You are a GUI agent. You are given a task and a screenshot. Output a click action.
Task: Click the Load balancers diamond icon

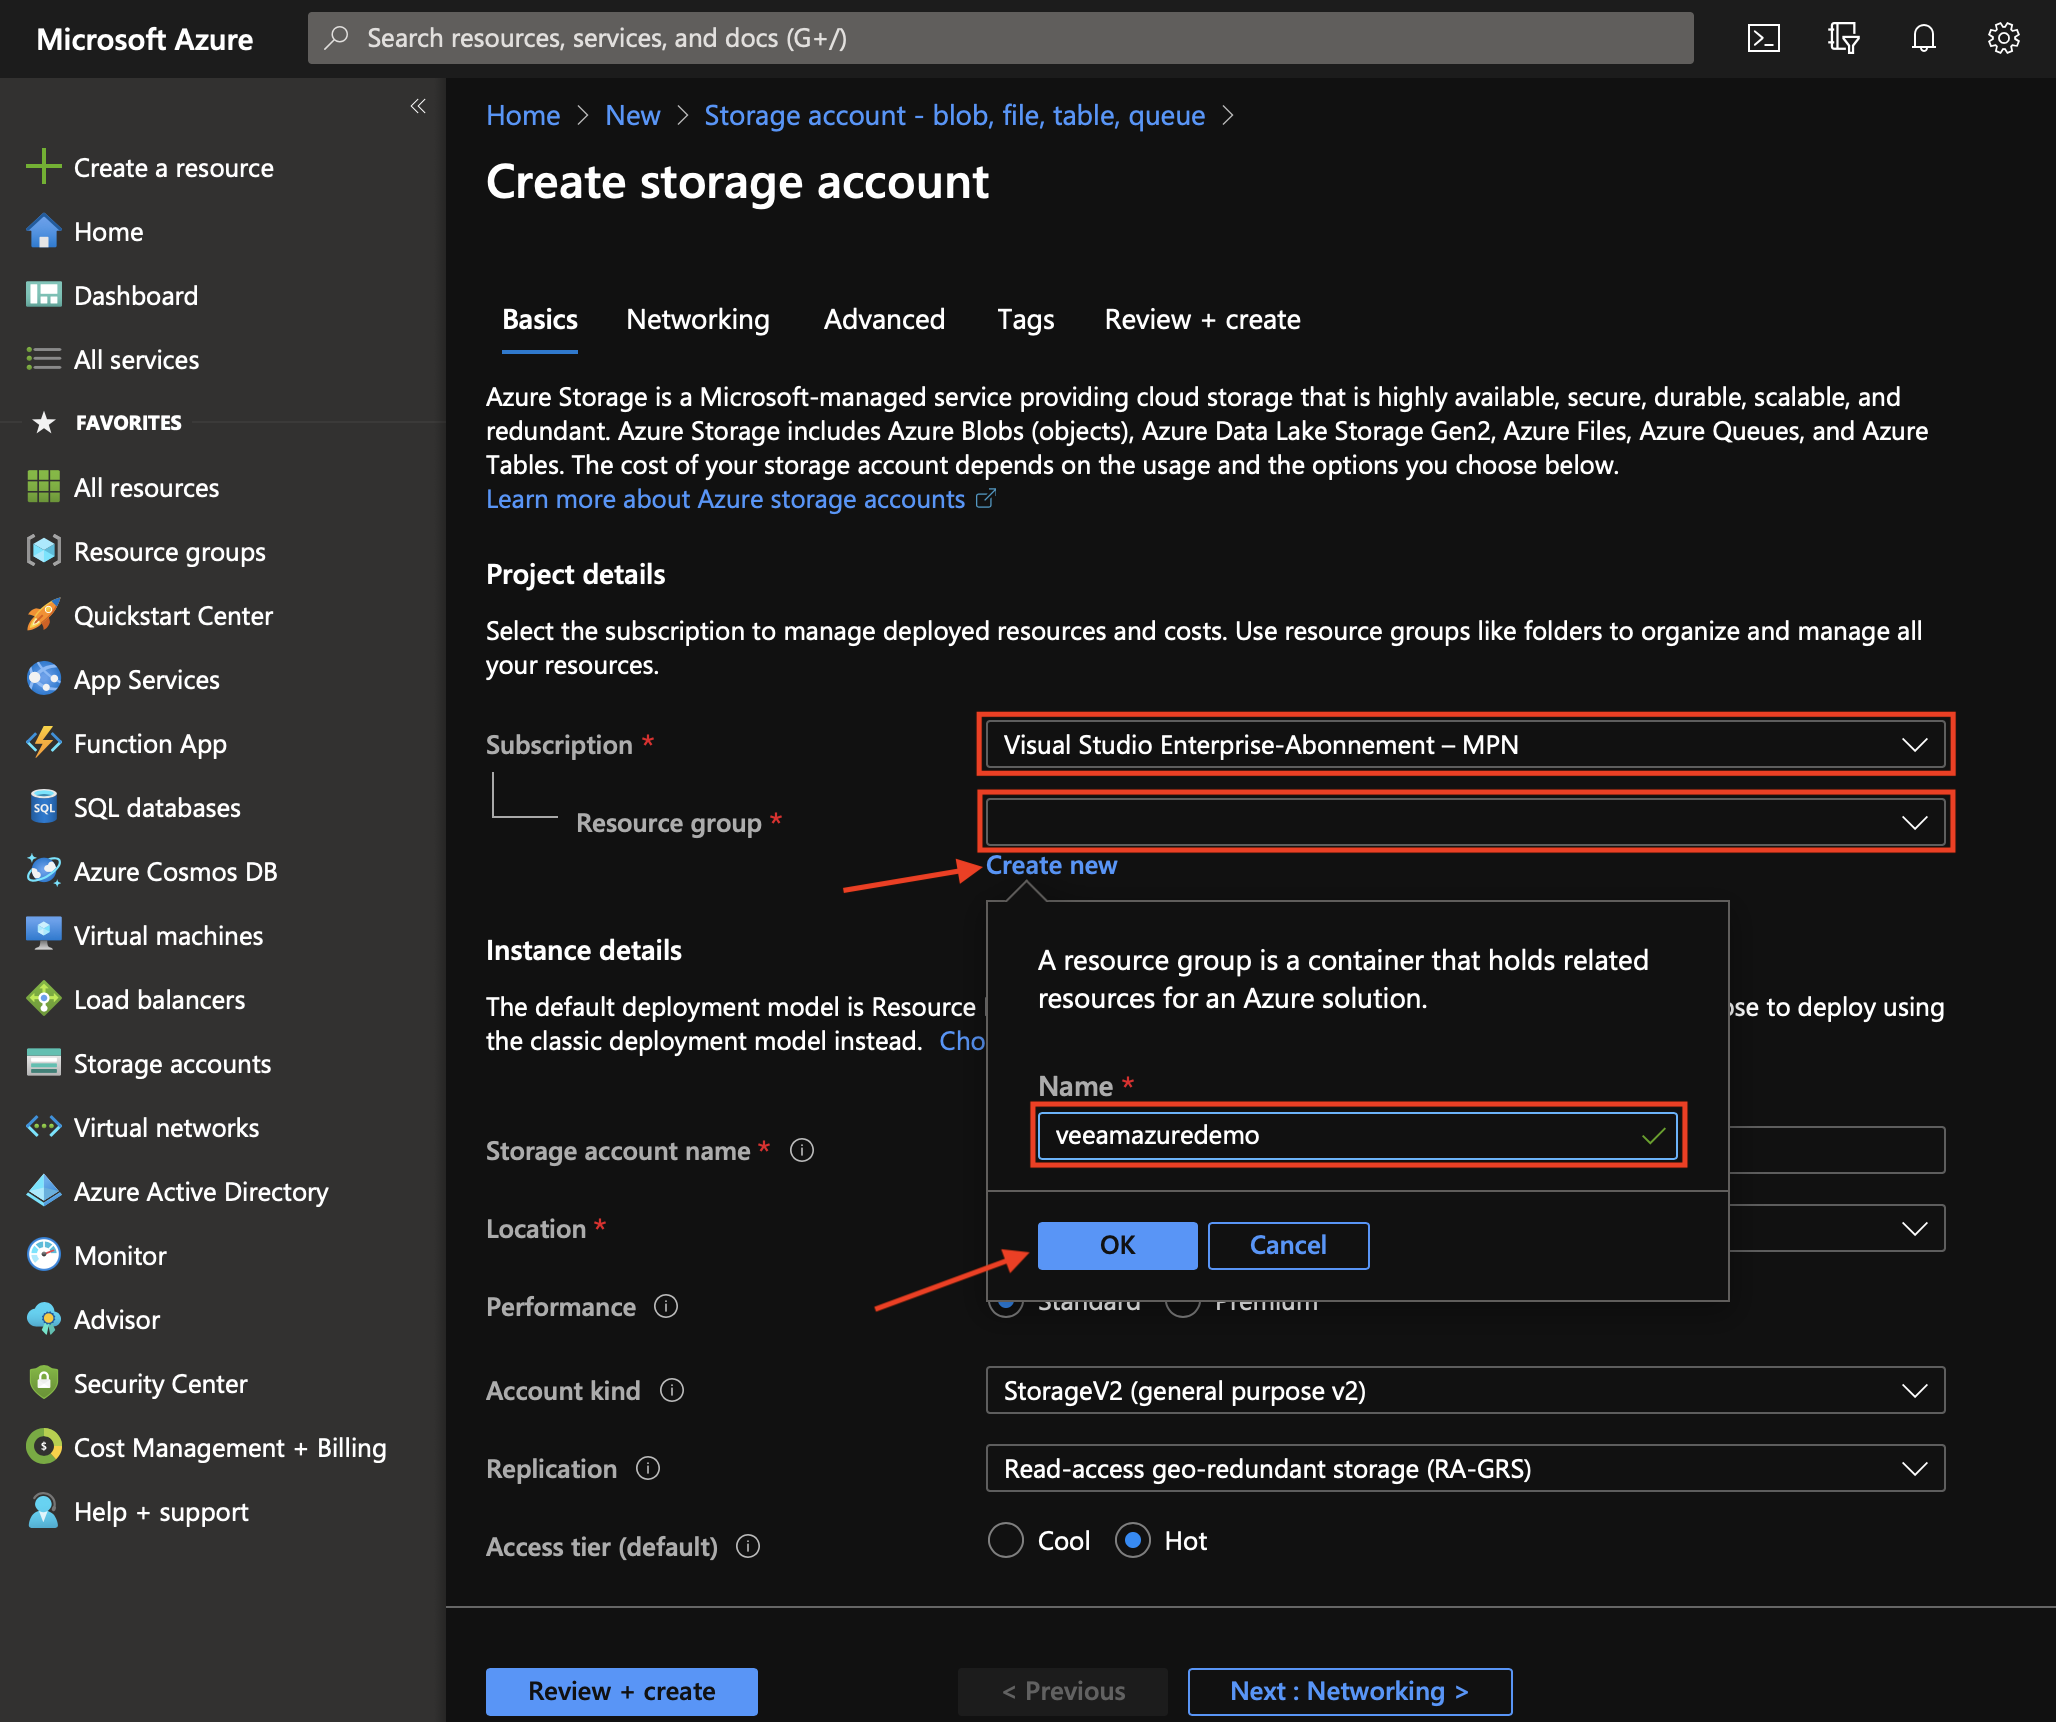[x=43, y=999]
